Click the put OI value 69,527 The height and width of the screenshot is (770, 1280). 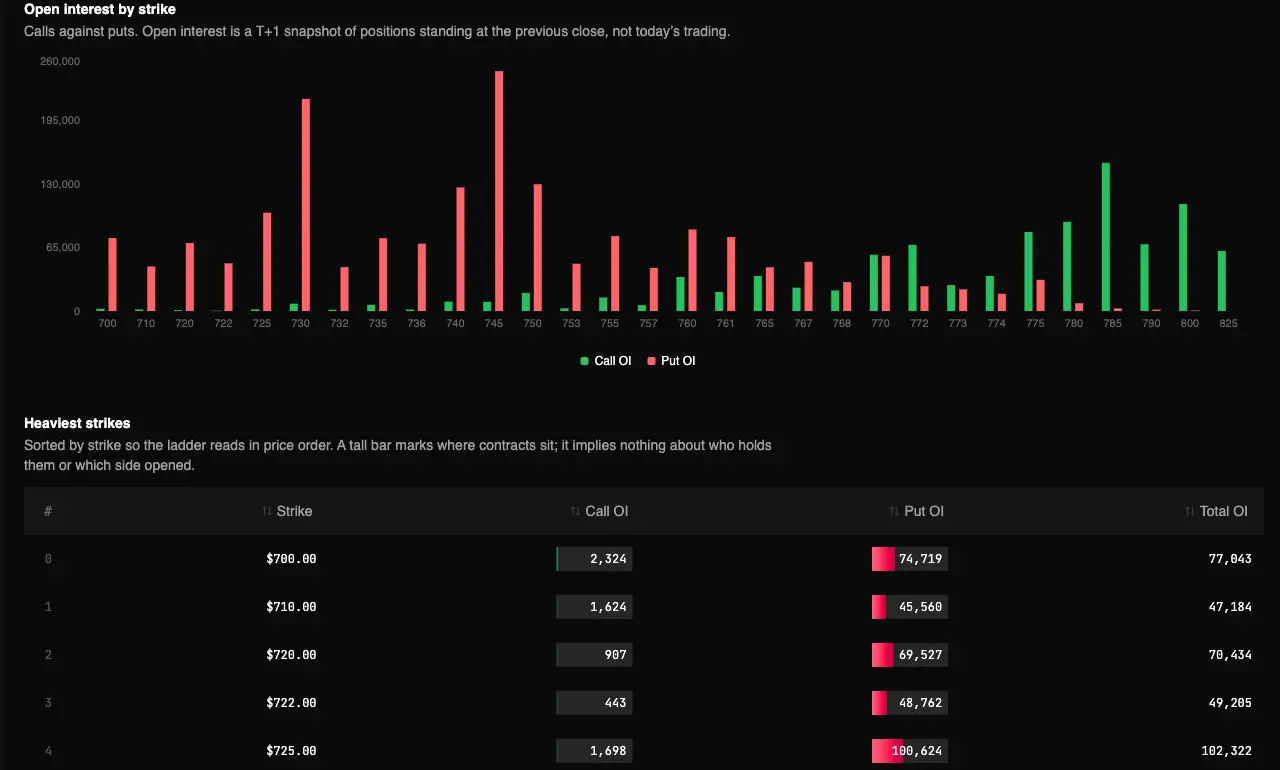click(x=921, y=655)
